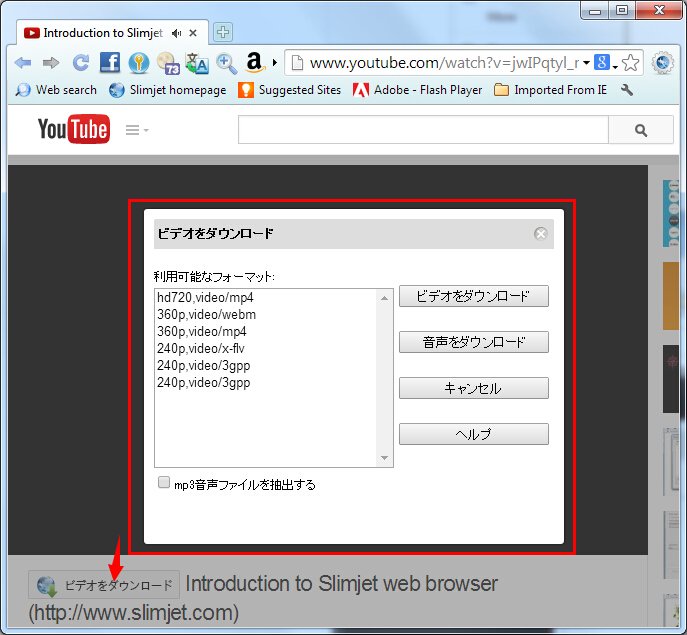
Task: Select the last 240p,video/3gpp entry
Action: tap(266, 383)
